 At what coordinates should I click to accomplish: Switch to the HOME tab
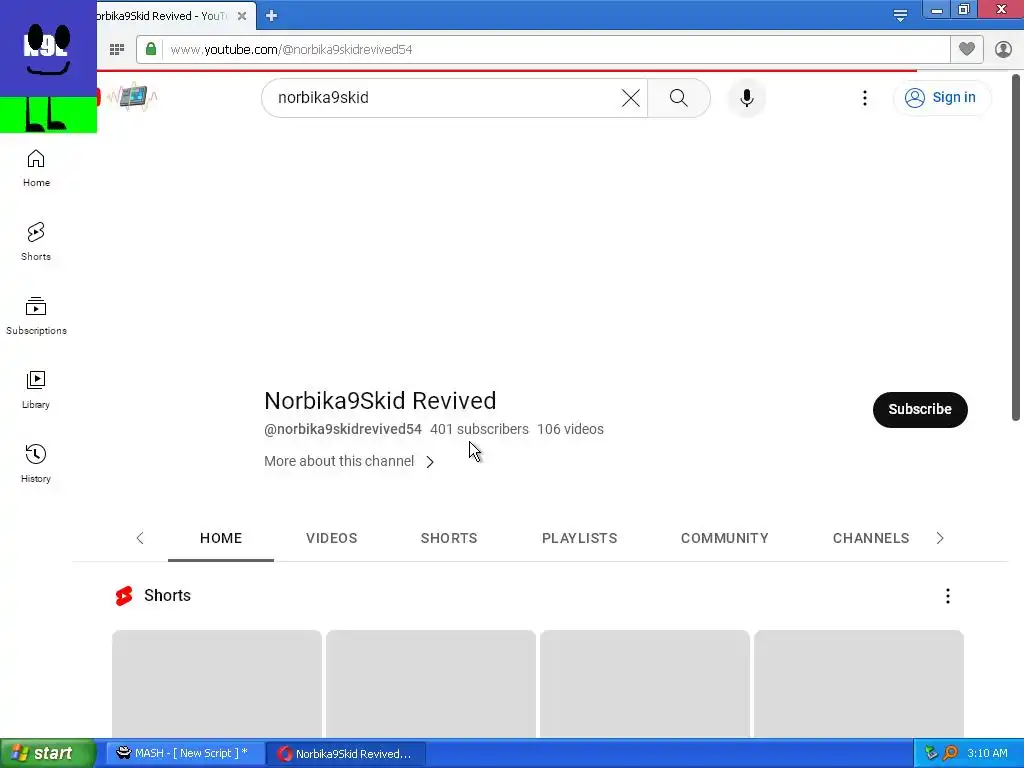pyautogui.click(x=221, y=538)
